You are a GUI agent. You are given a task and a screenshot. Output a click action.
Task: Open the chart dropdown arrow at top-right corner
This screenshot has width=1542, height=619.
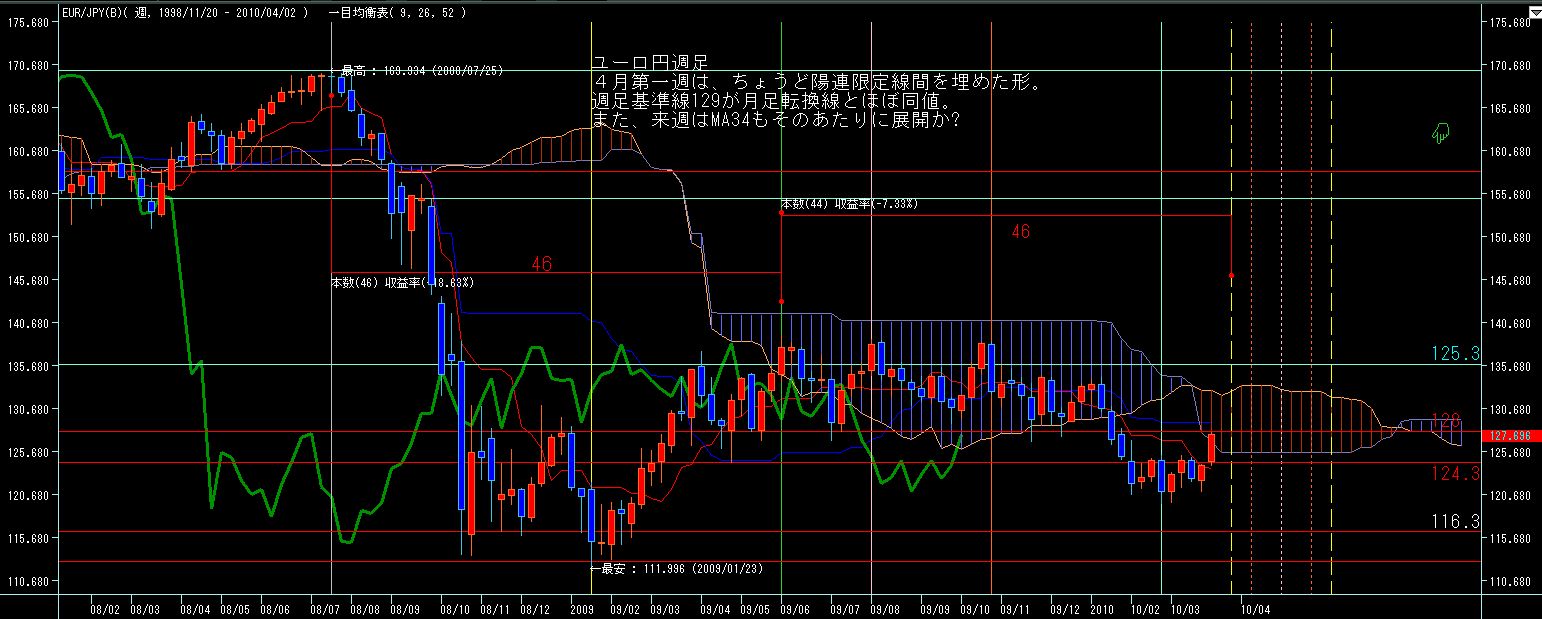(x=1535, y=12)
